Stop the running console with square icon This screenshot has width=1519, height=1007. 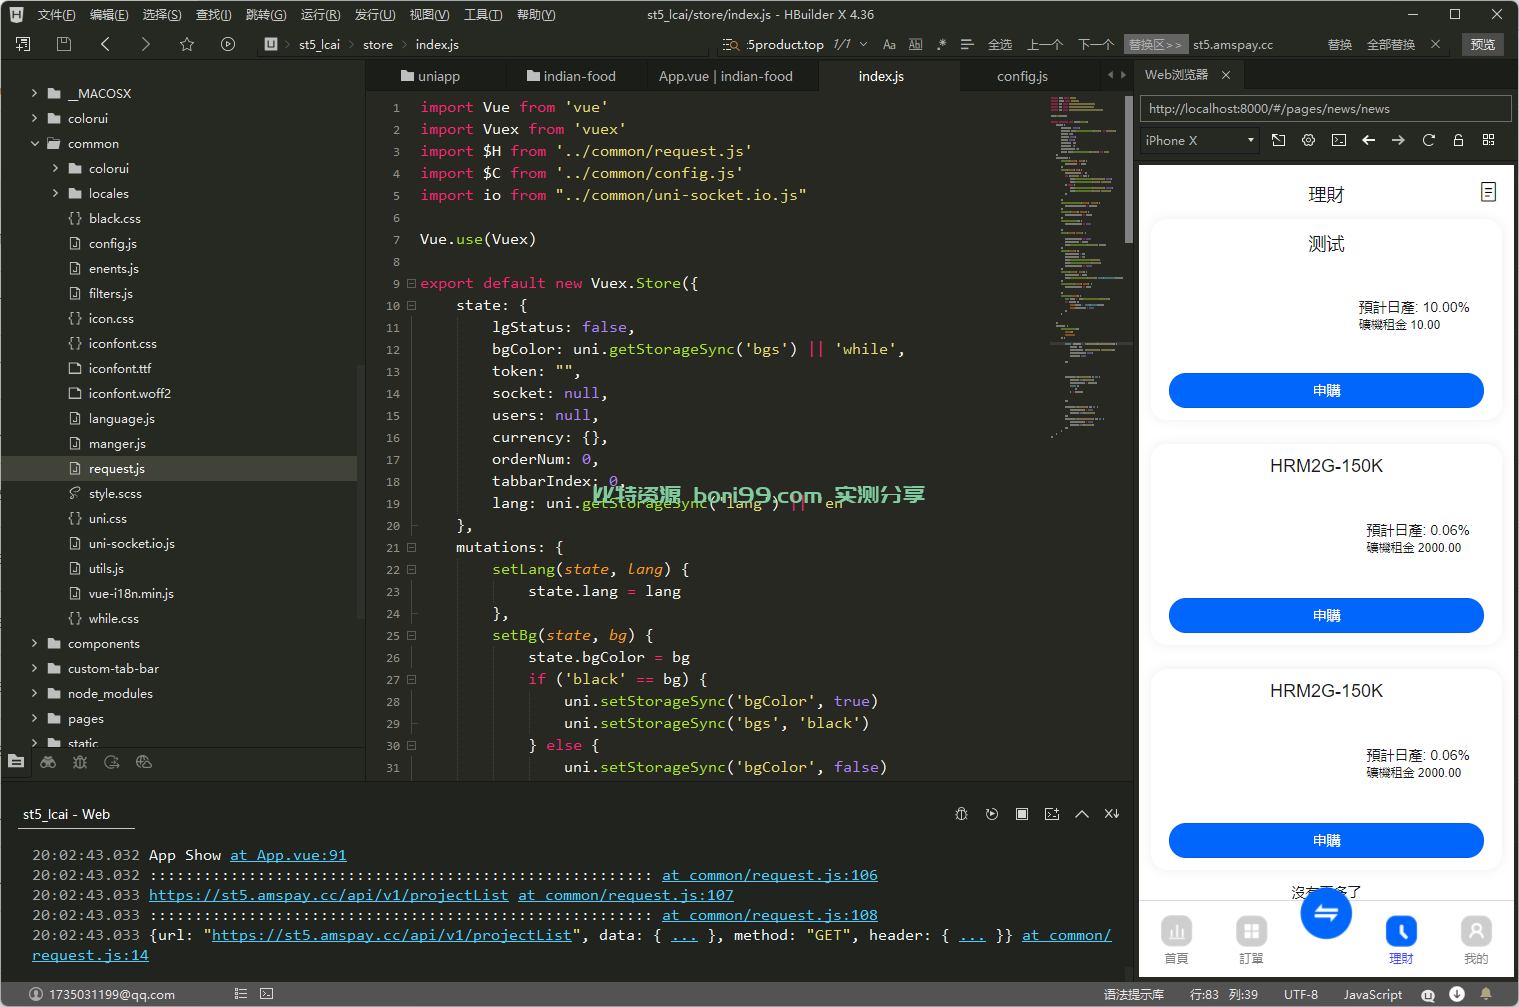pos(1021,814)
